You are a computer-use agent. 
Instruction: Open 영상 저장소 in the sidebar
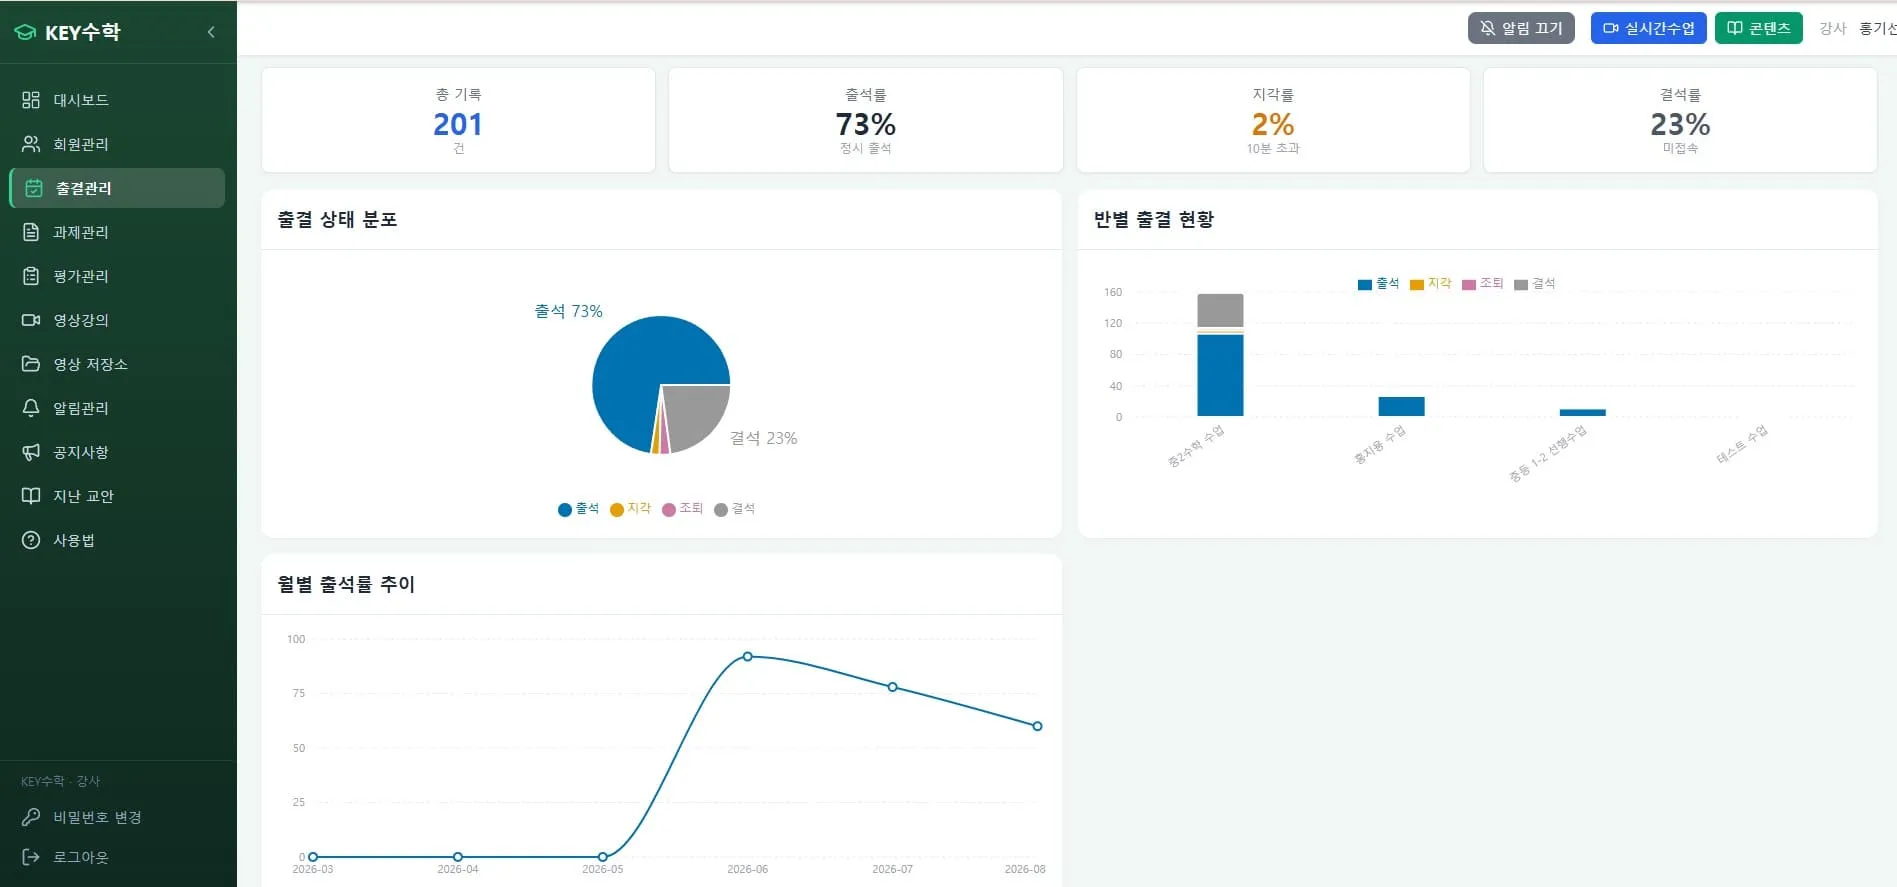click(117, 364)
